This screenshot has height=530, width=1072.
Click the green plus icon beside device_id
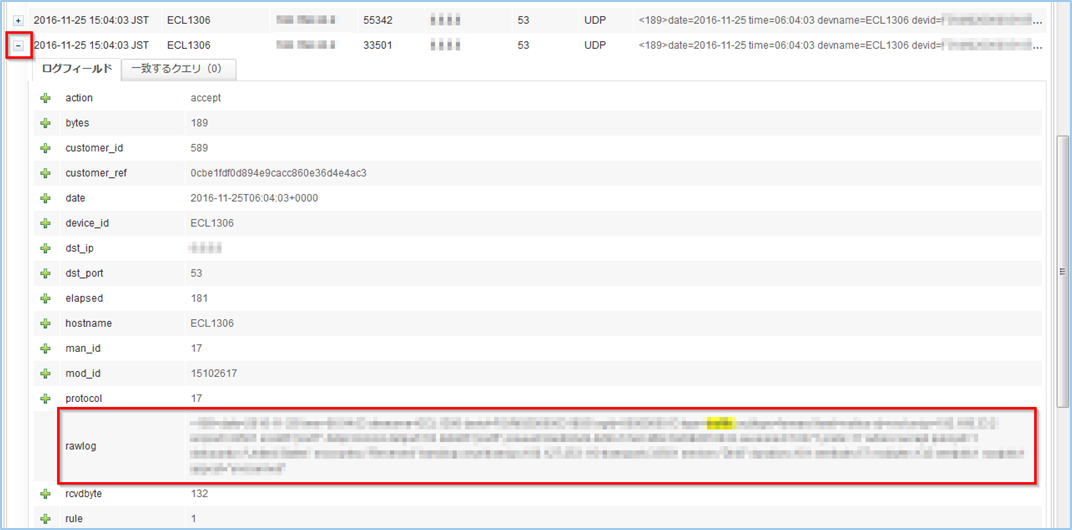[x=46, y=223]
